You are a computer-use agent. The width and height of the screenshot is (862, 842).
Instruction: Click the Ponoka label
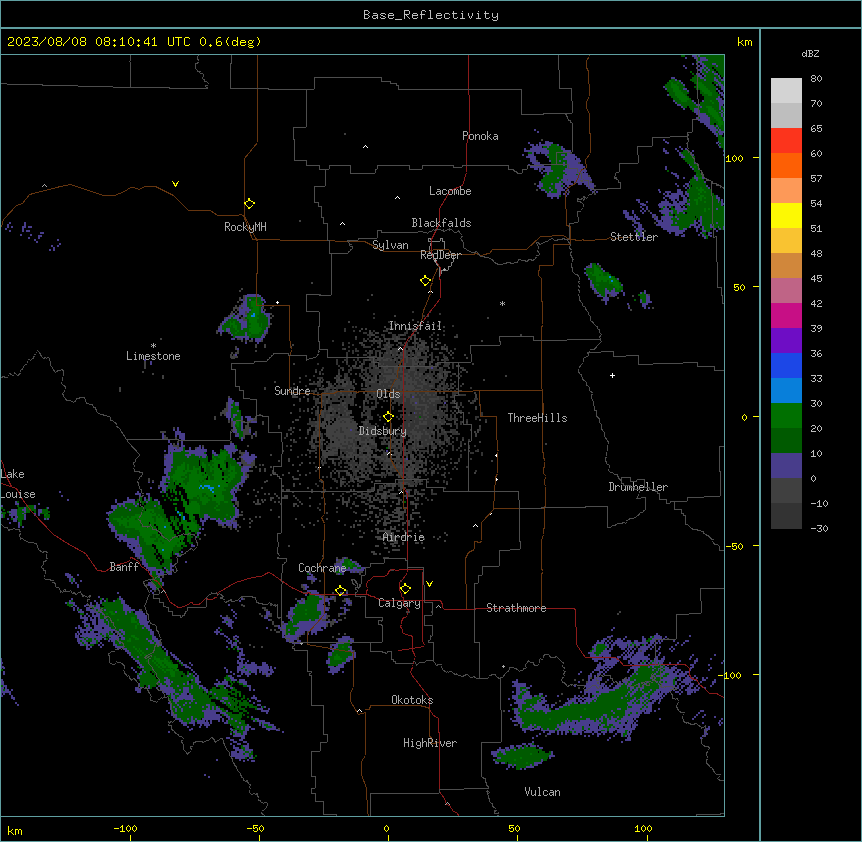point(480,136)
